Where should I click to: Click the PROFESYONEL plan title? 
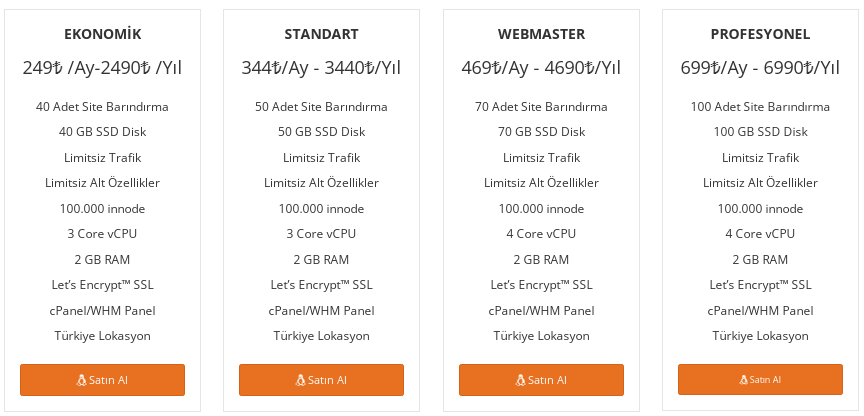coord(760,34)
